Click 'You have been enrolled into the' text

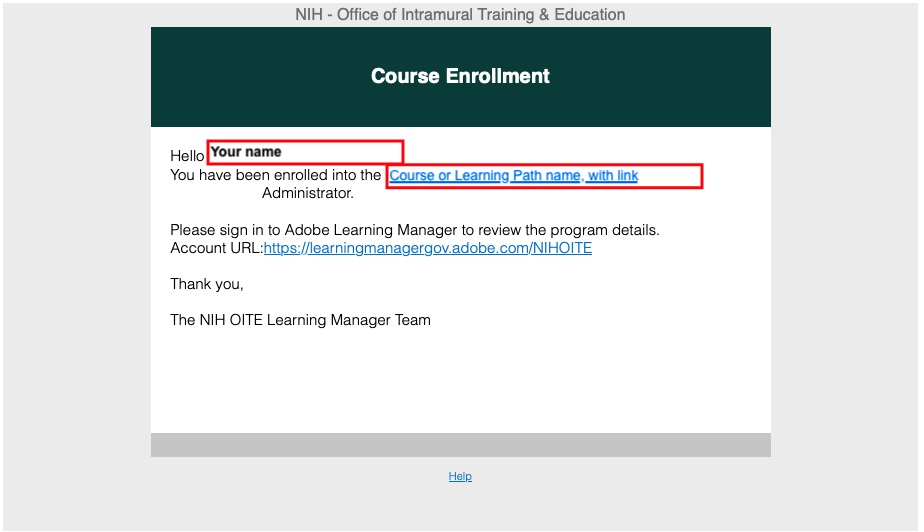(x=276, y=175)
